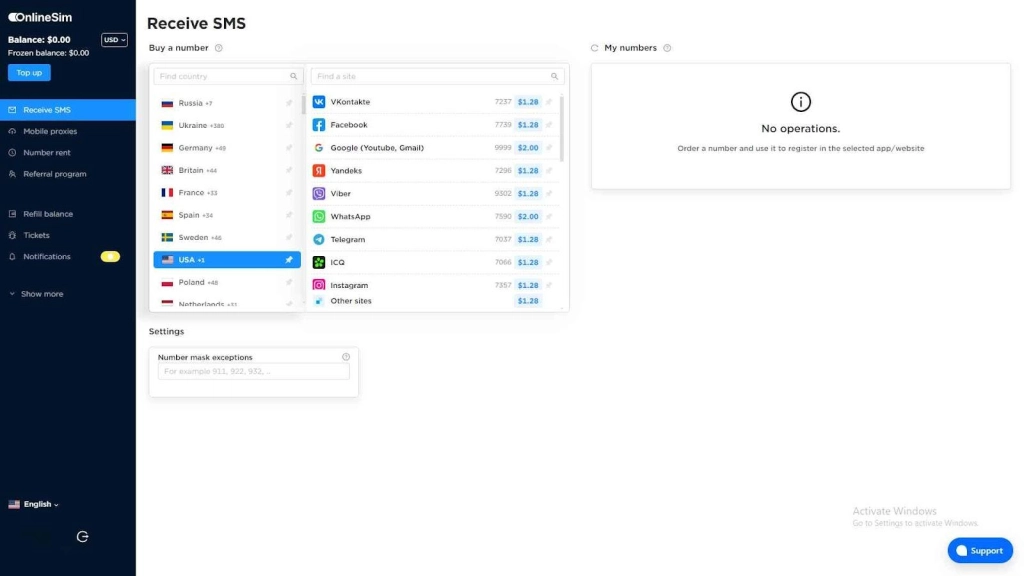Pin Britain in the country list
The height and width of the screenshot is (576, 1024).
(289, 170)
